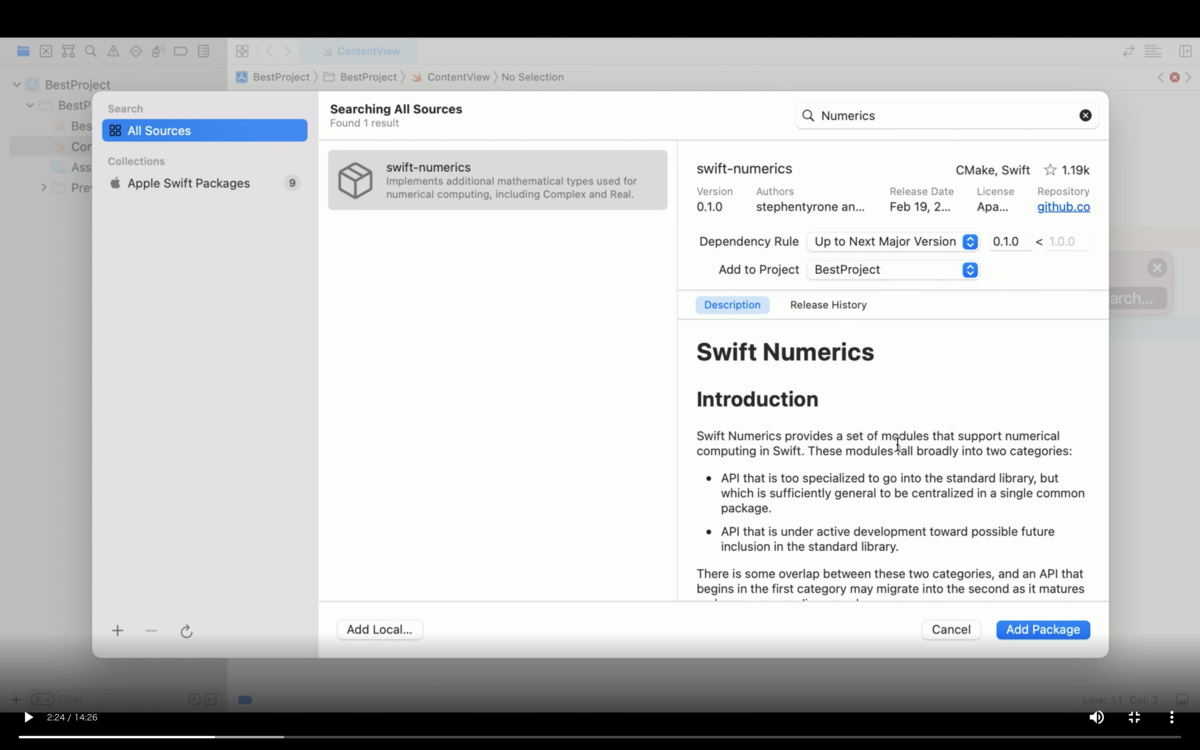The image size is (1200, 750).
Task: Switch to the Release History tab
Action: click(x=828, y=305)
